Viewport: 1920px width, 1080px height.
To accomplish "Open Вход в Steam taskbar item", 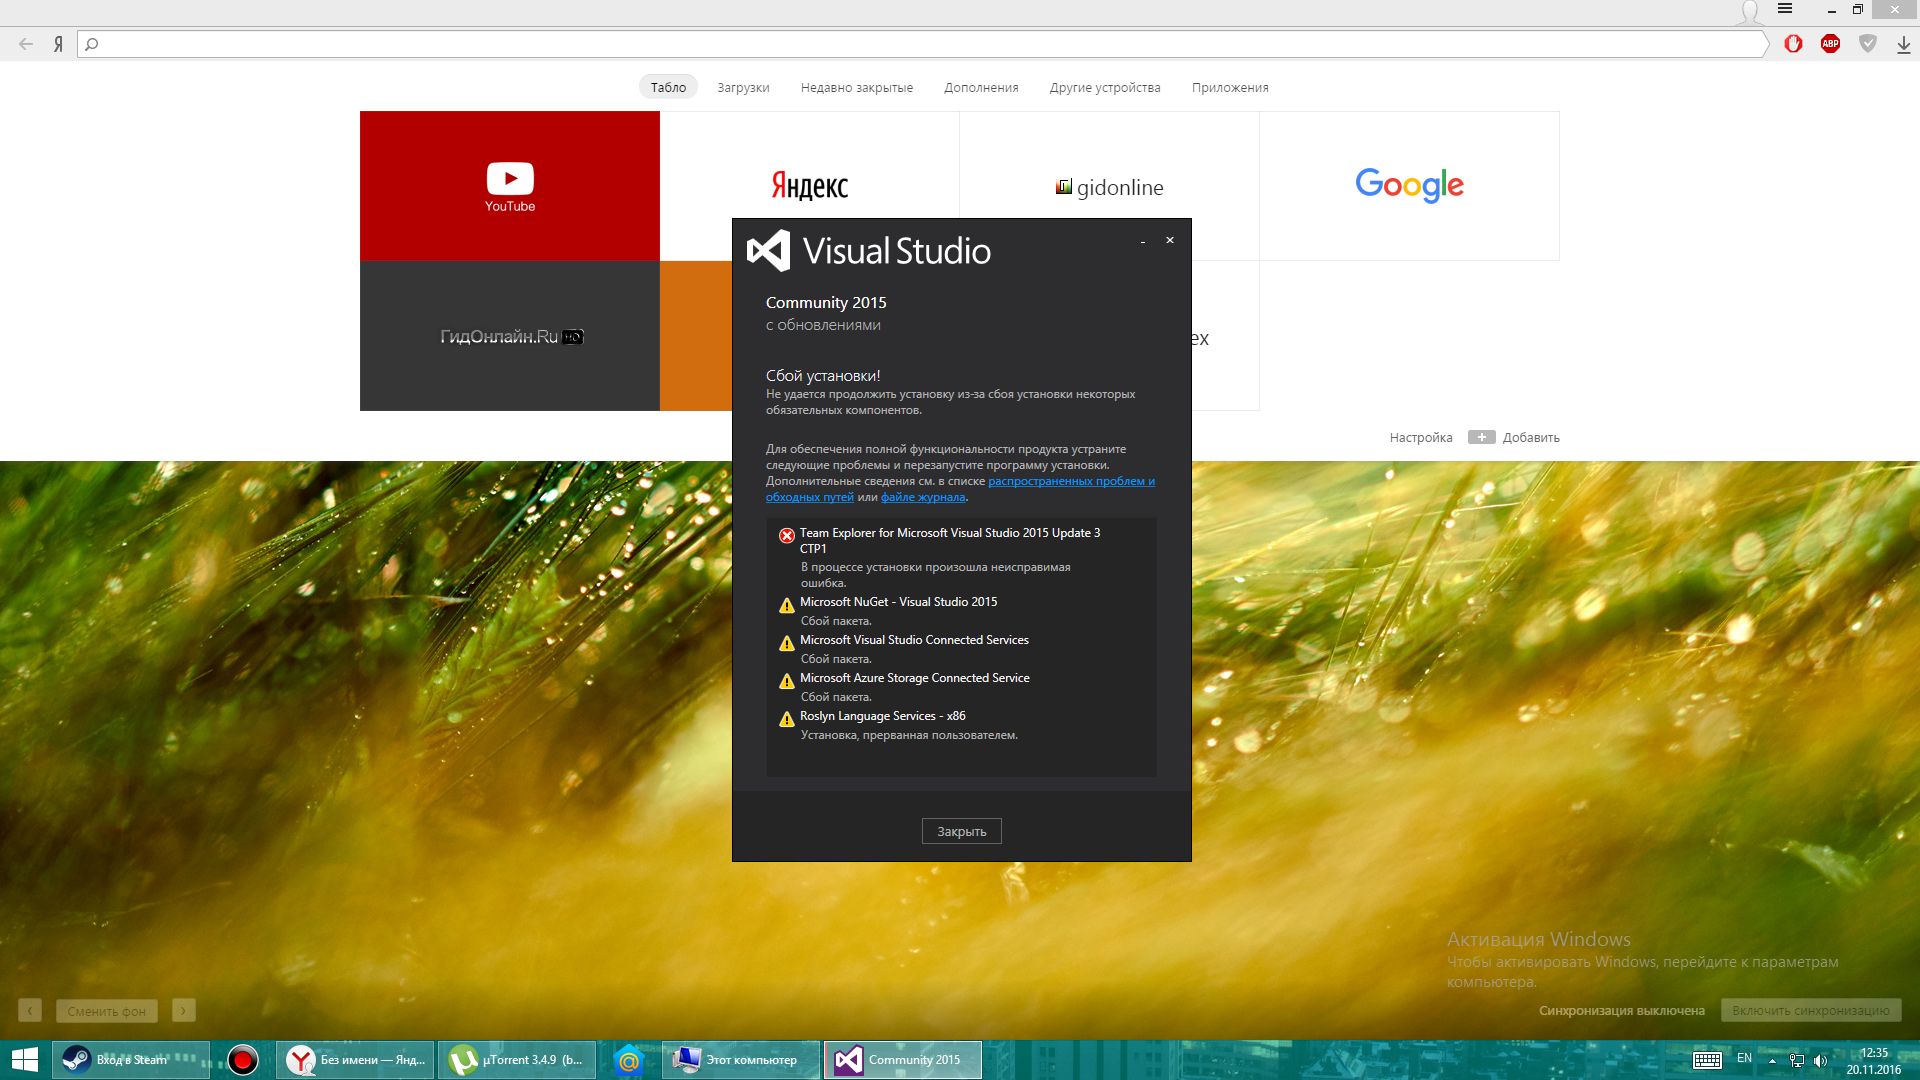I will click(x=132, y=1060).
